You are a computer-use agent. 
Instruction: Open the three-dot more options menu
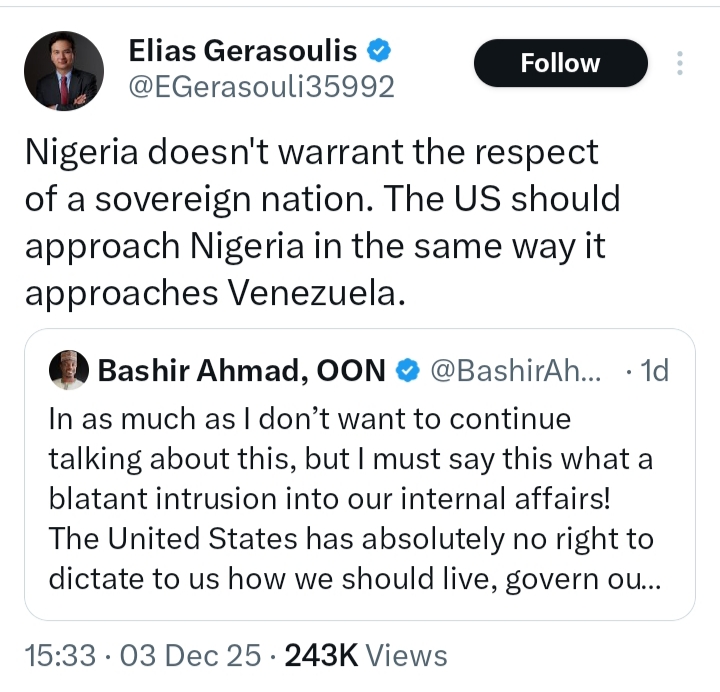[680, 64]
